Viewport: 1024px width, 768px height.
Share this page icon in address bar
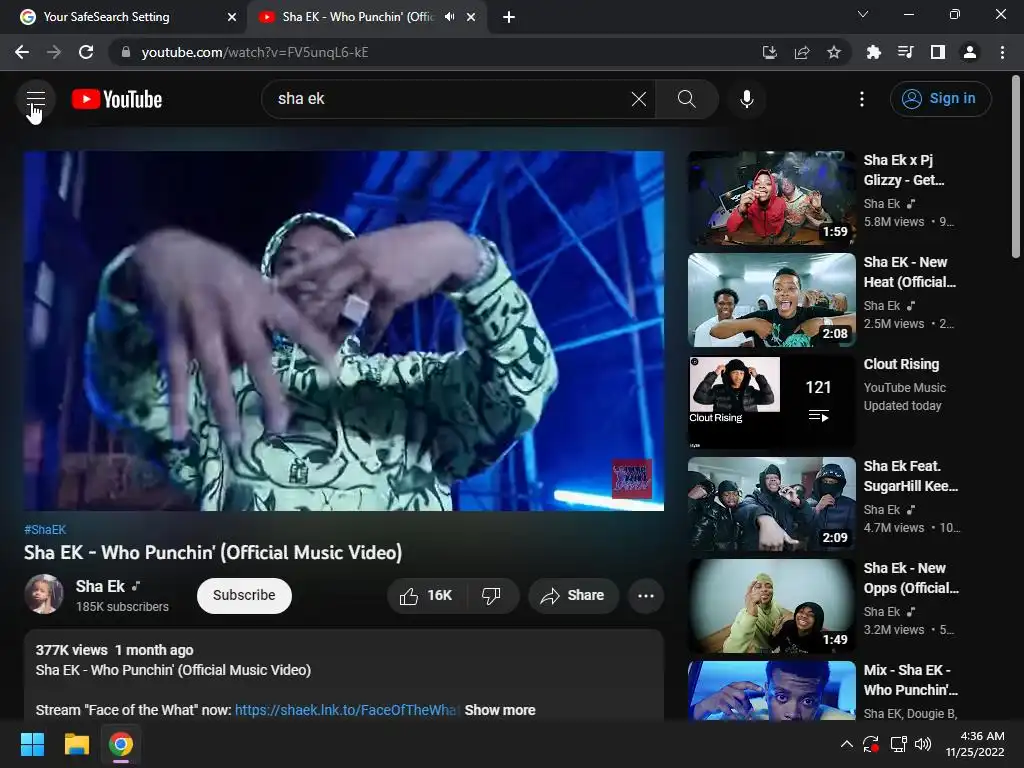point(802,52)
